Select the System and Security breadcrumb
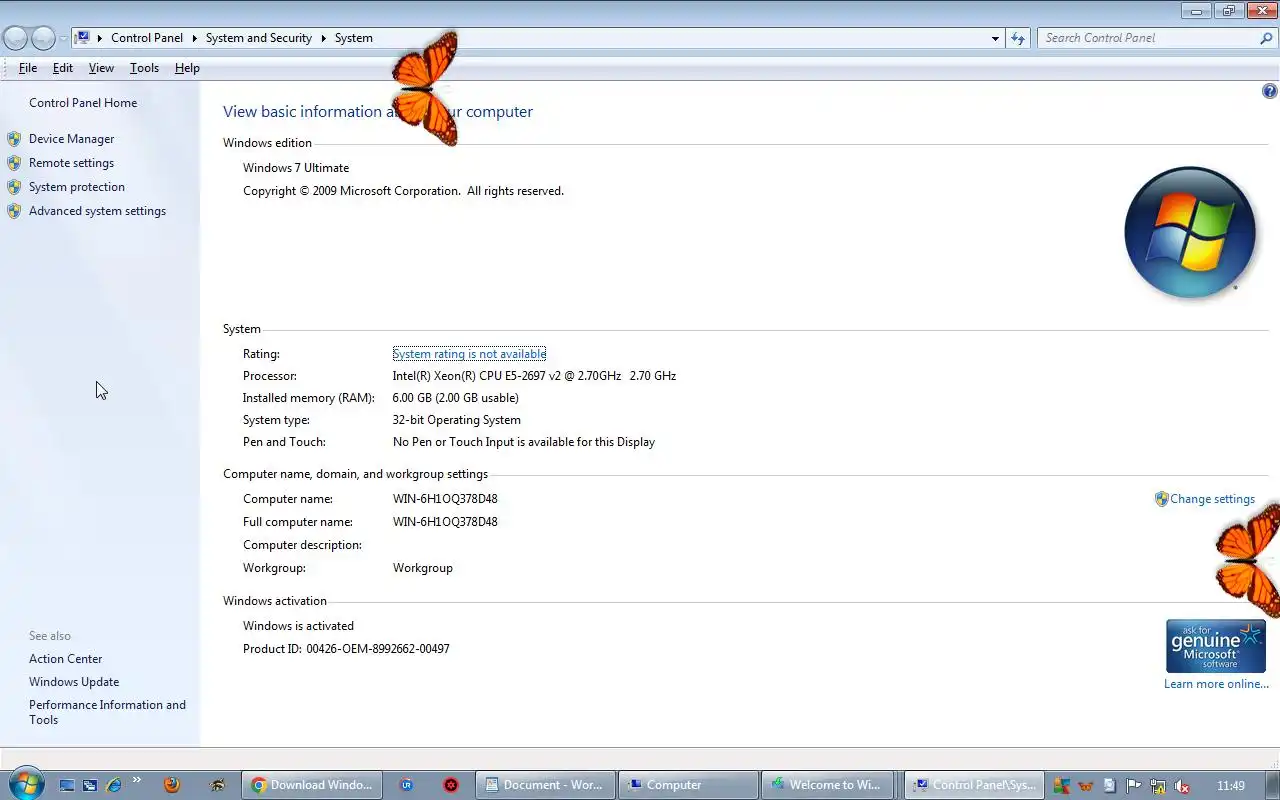1280x800 pixels. pos(259,38)
